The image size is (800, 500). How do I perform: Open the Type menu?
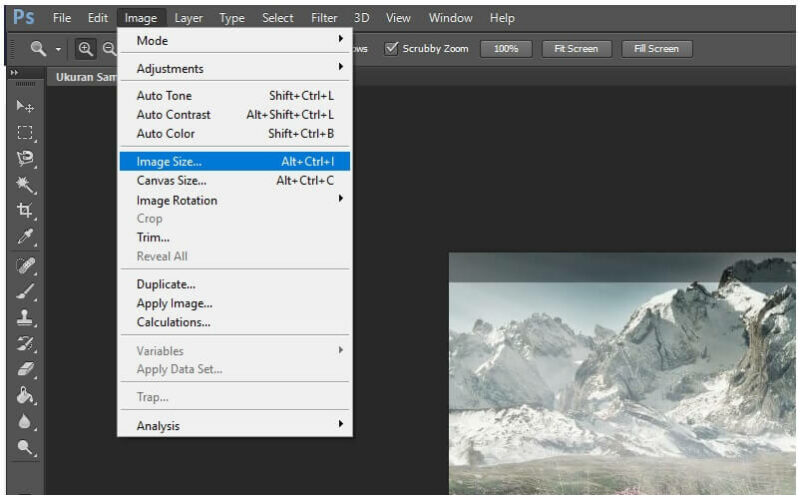pos(232,18)
